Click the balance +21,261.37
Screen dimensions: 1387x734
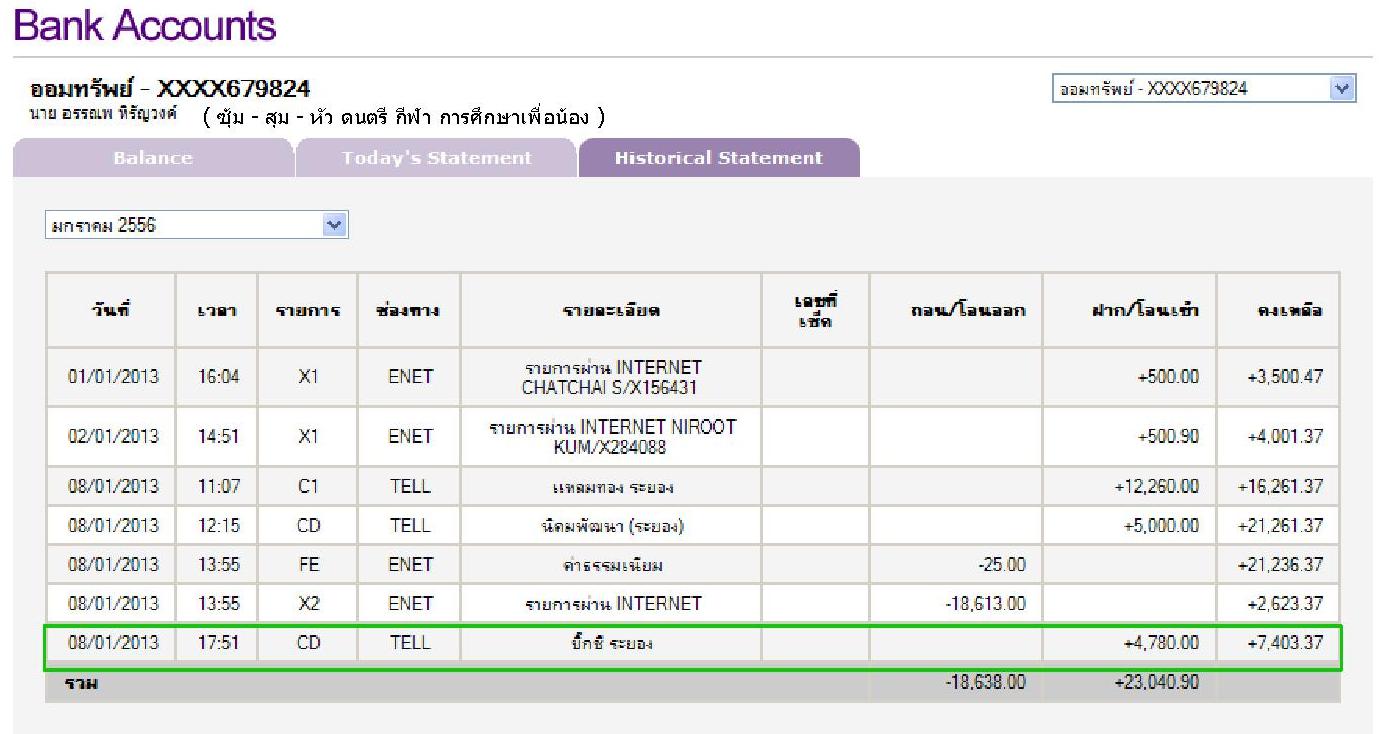[x=1280, y=526]
